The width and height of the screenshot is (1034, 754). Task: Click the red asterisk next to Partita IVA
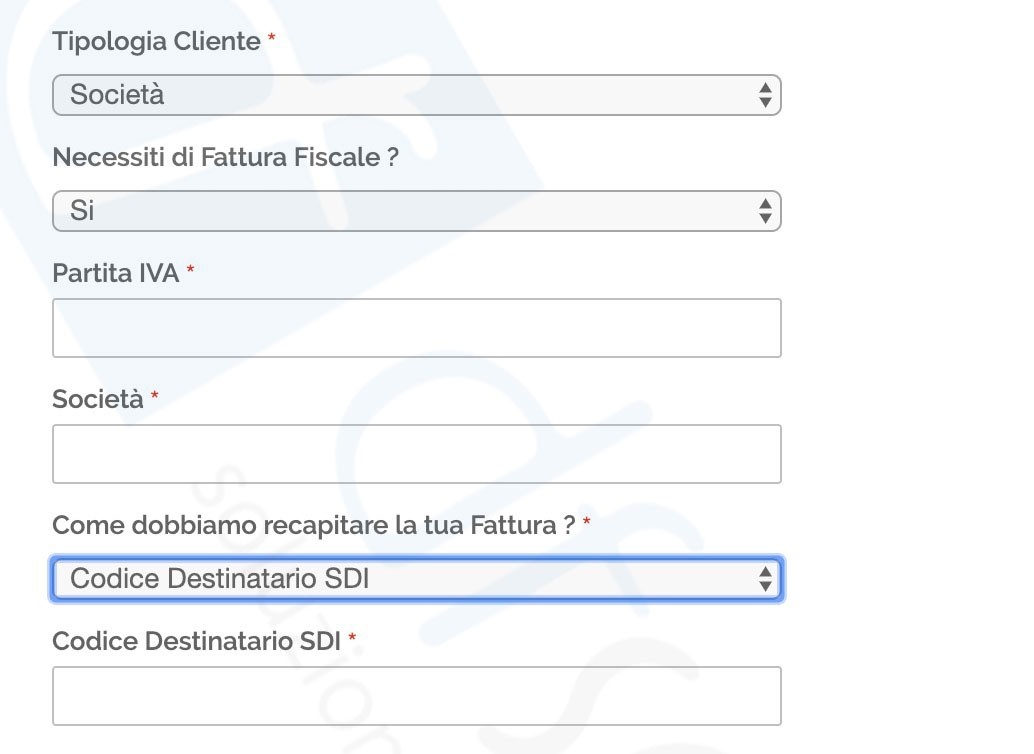click(x=190, y=269)
